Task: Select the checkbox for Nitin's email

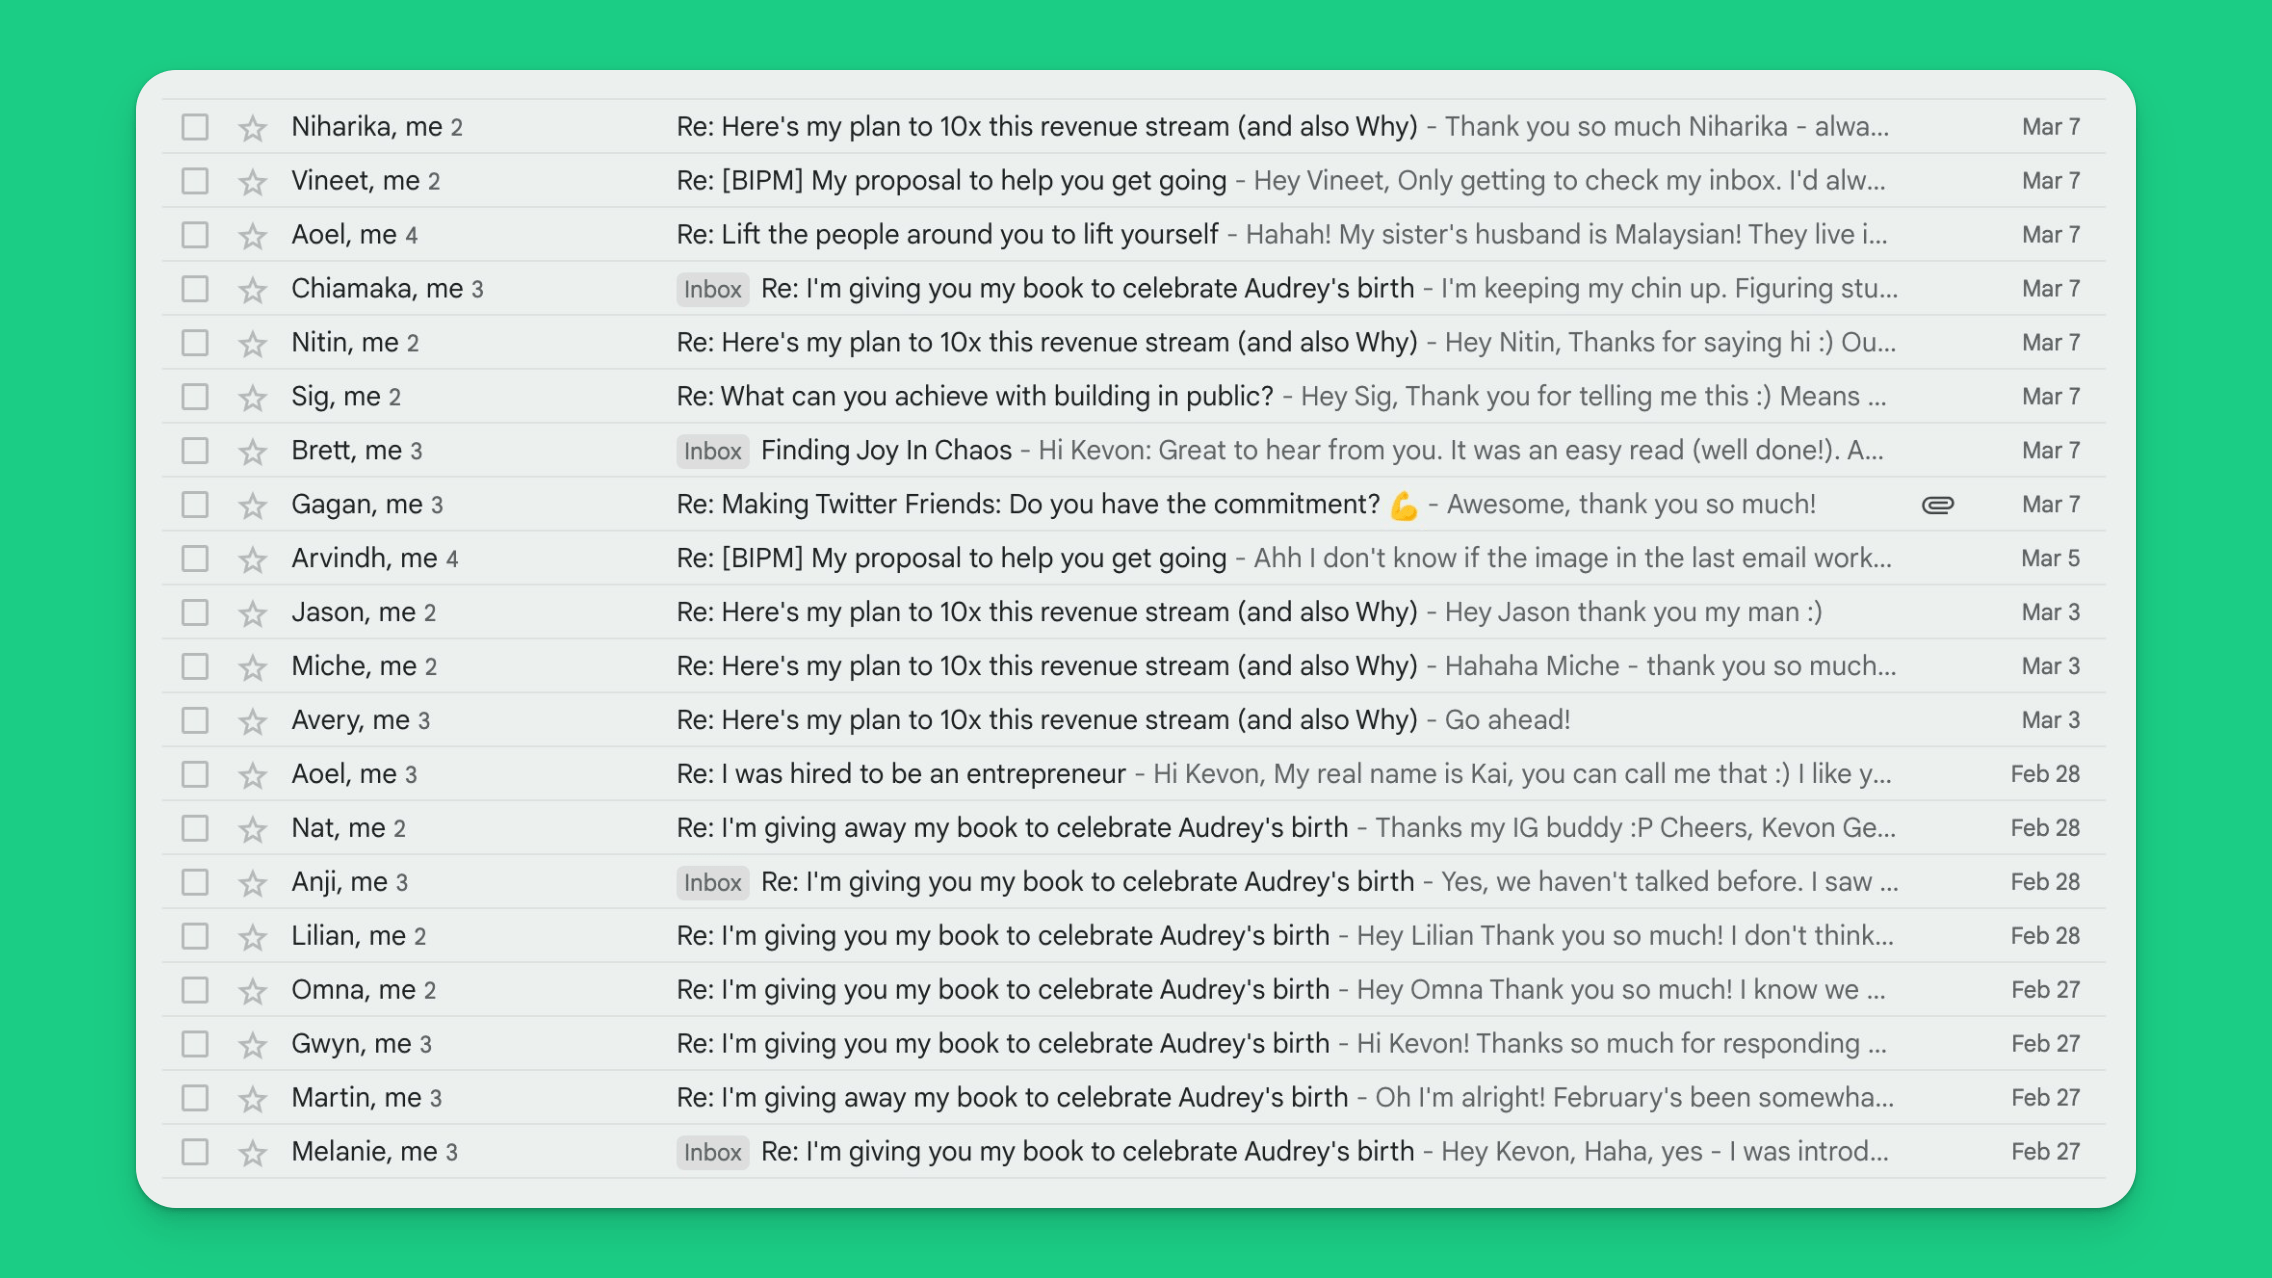Action: (x=195, y=343)
